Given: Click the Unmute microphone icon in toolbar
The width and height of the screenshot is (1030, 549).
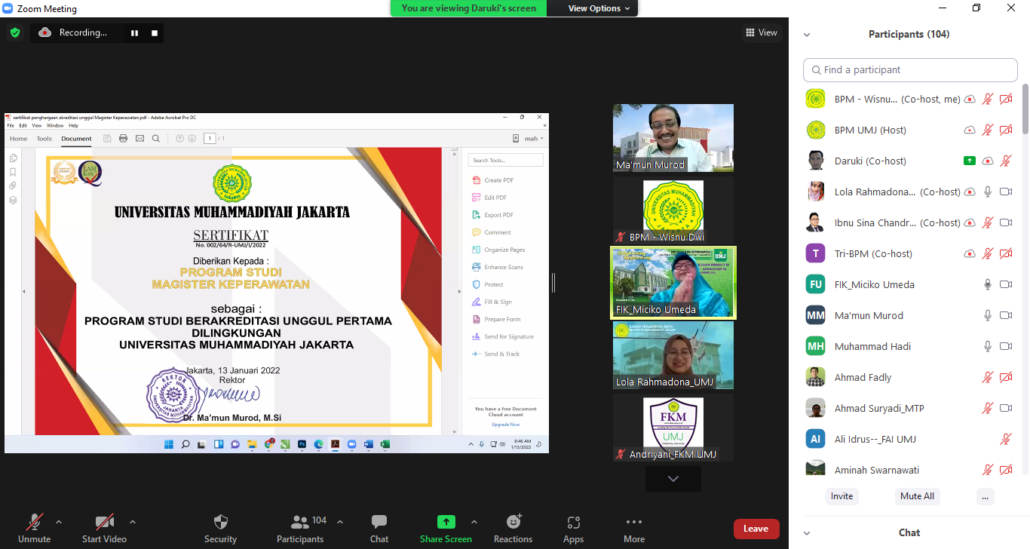Looking at the screenshot, I should (34, 522).
